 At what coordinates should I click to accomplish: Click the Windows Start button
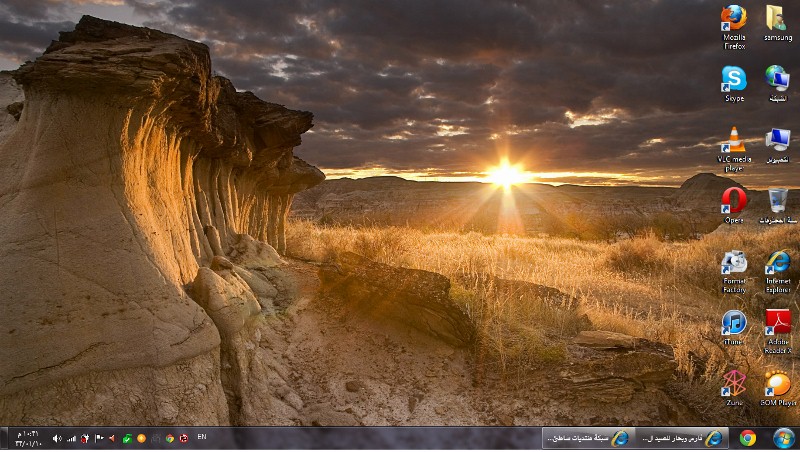pos(784,438)
